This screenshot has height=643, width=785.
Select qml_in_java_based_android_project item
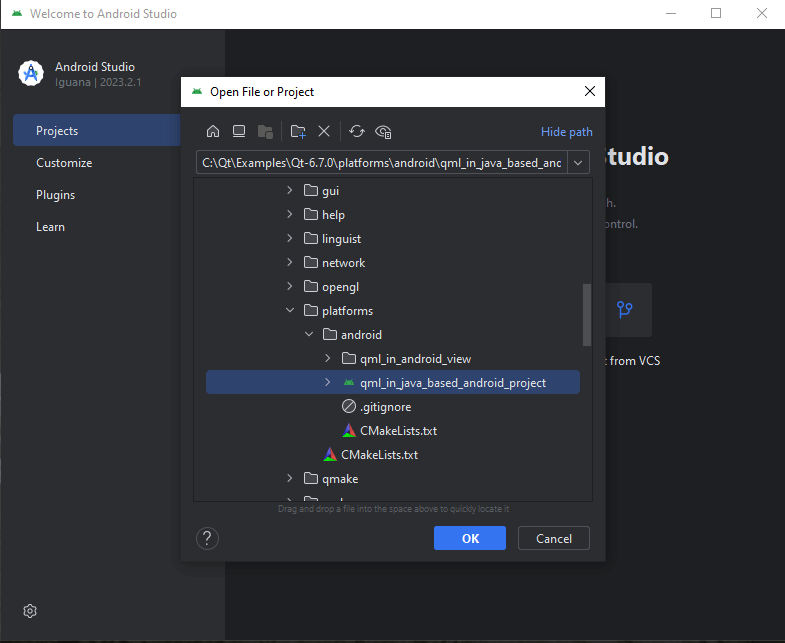[453, 383]
